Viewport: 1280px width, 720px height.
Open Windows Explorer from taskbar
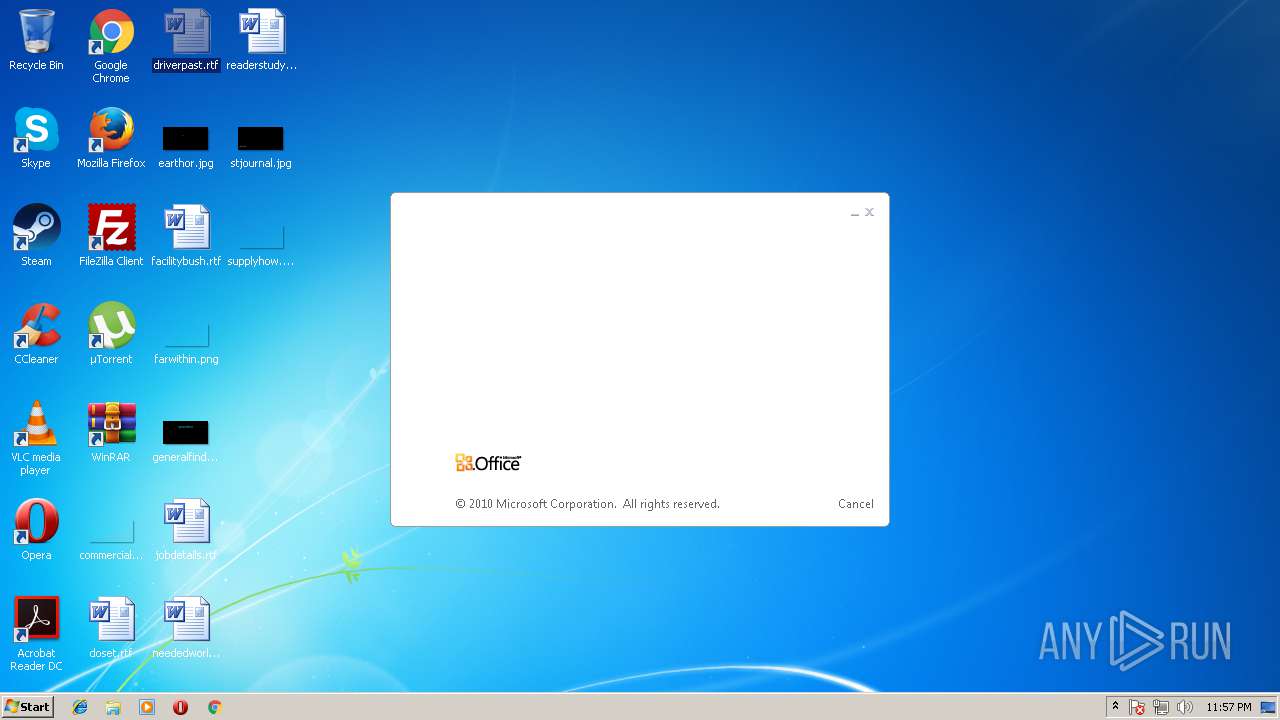tap(113, 707)
